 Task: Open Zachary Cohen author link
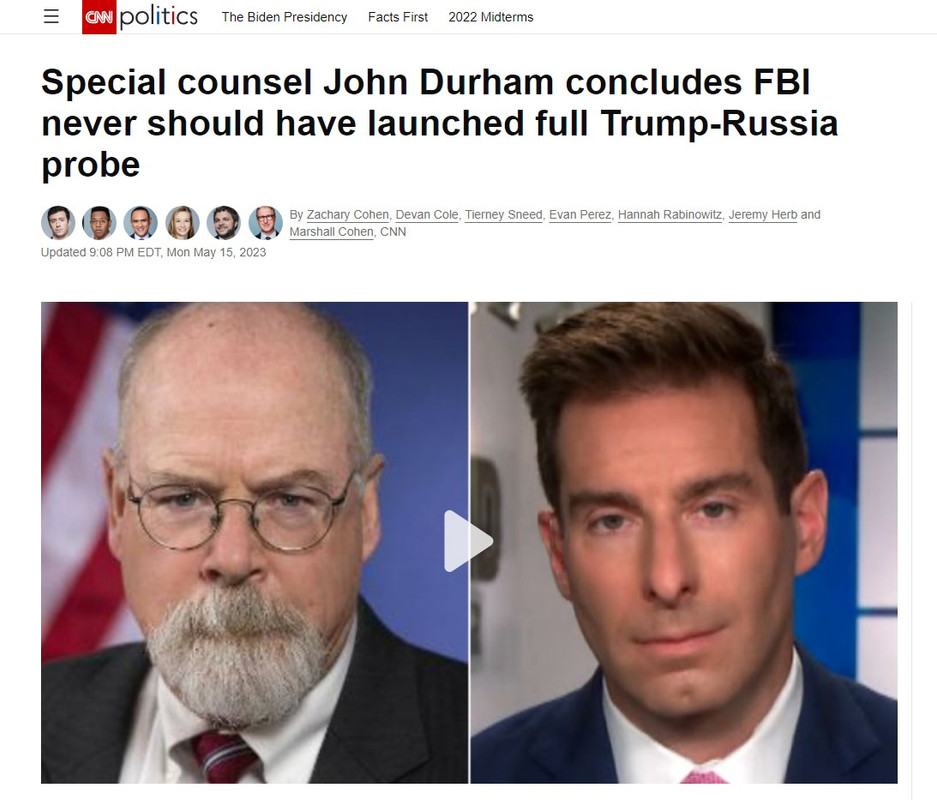click(348, 214)
